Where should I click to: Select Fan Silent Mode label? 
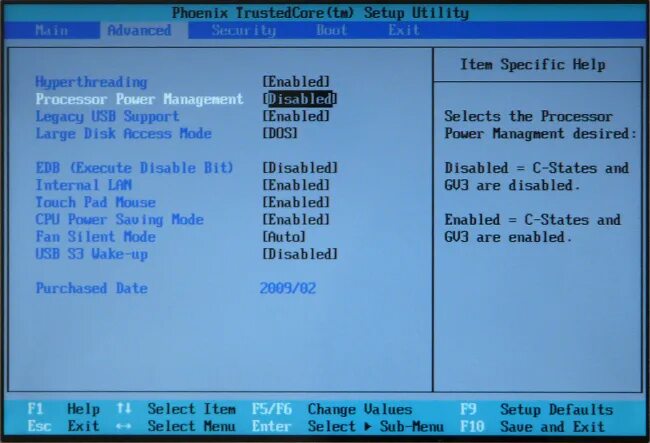tap(95, 237)
